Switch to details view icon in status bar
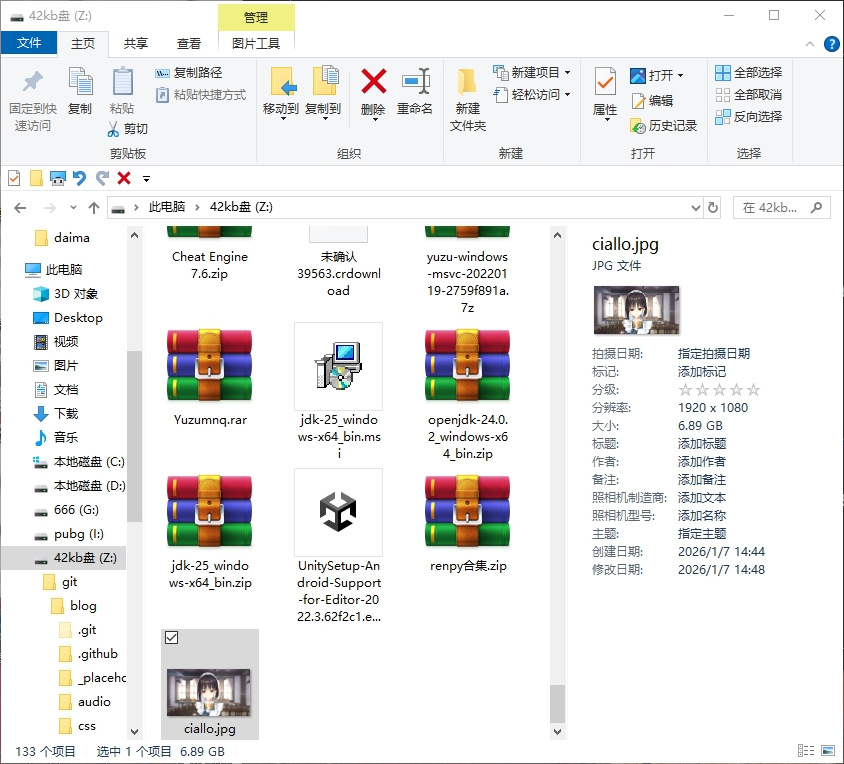 click(806, 751)
